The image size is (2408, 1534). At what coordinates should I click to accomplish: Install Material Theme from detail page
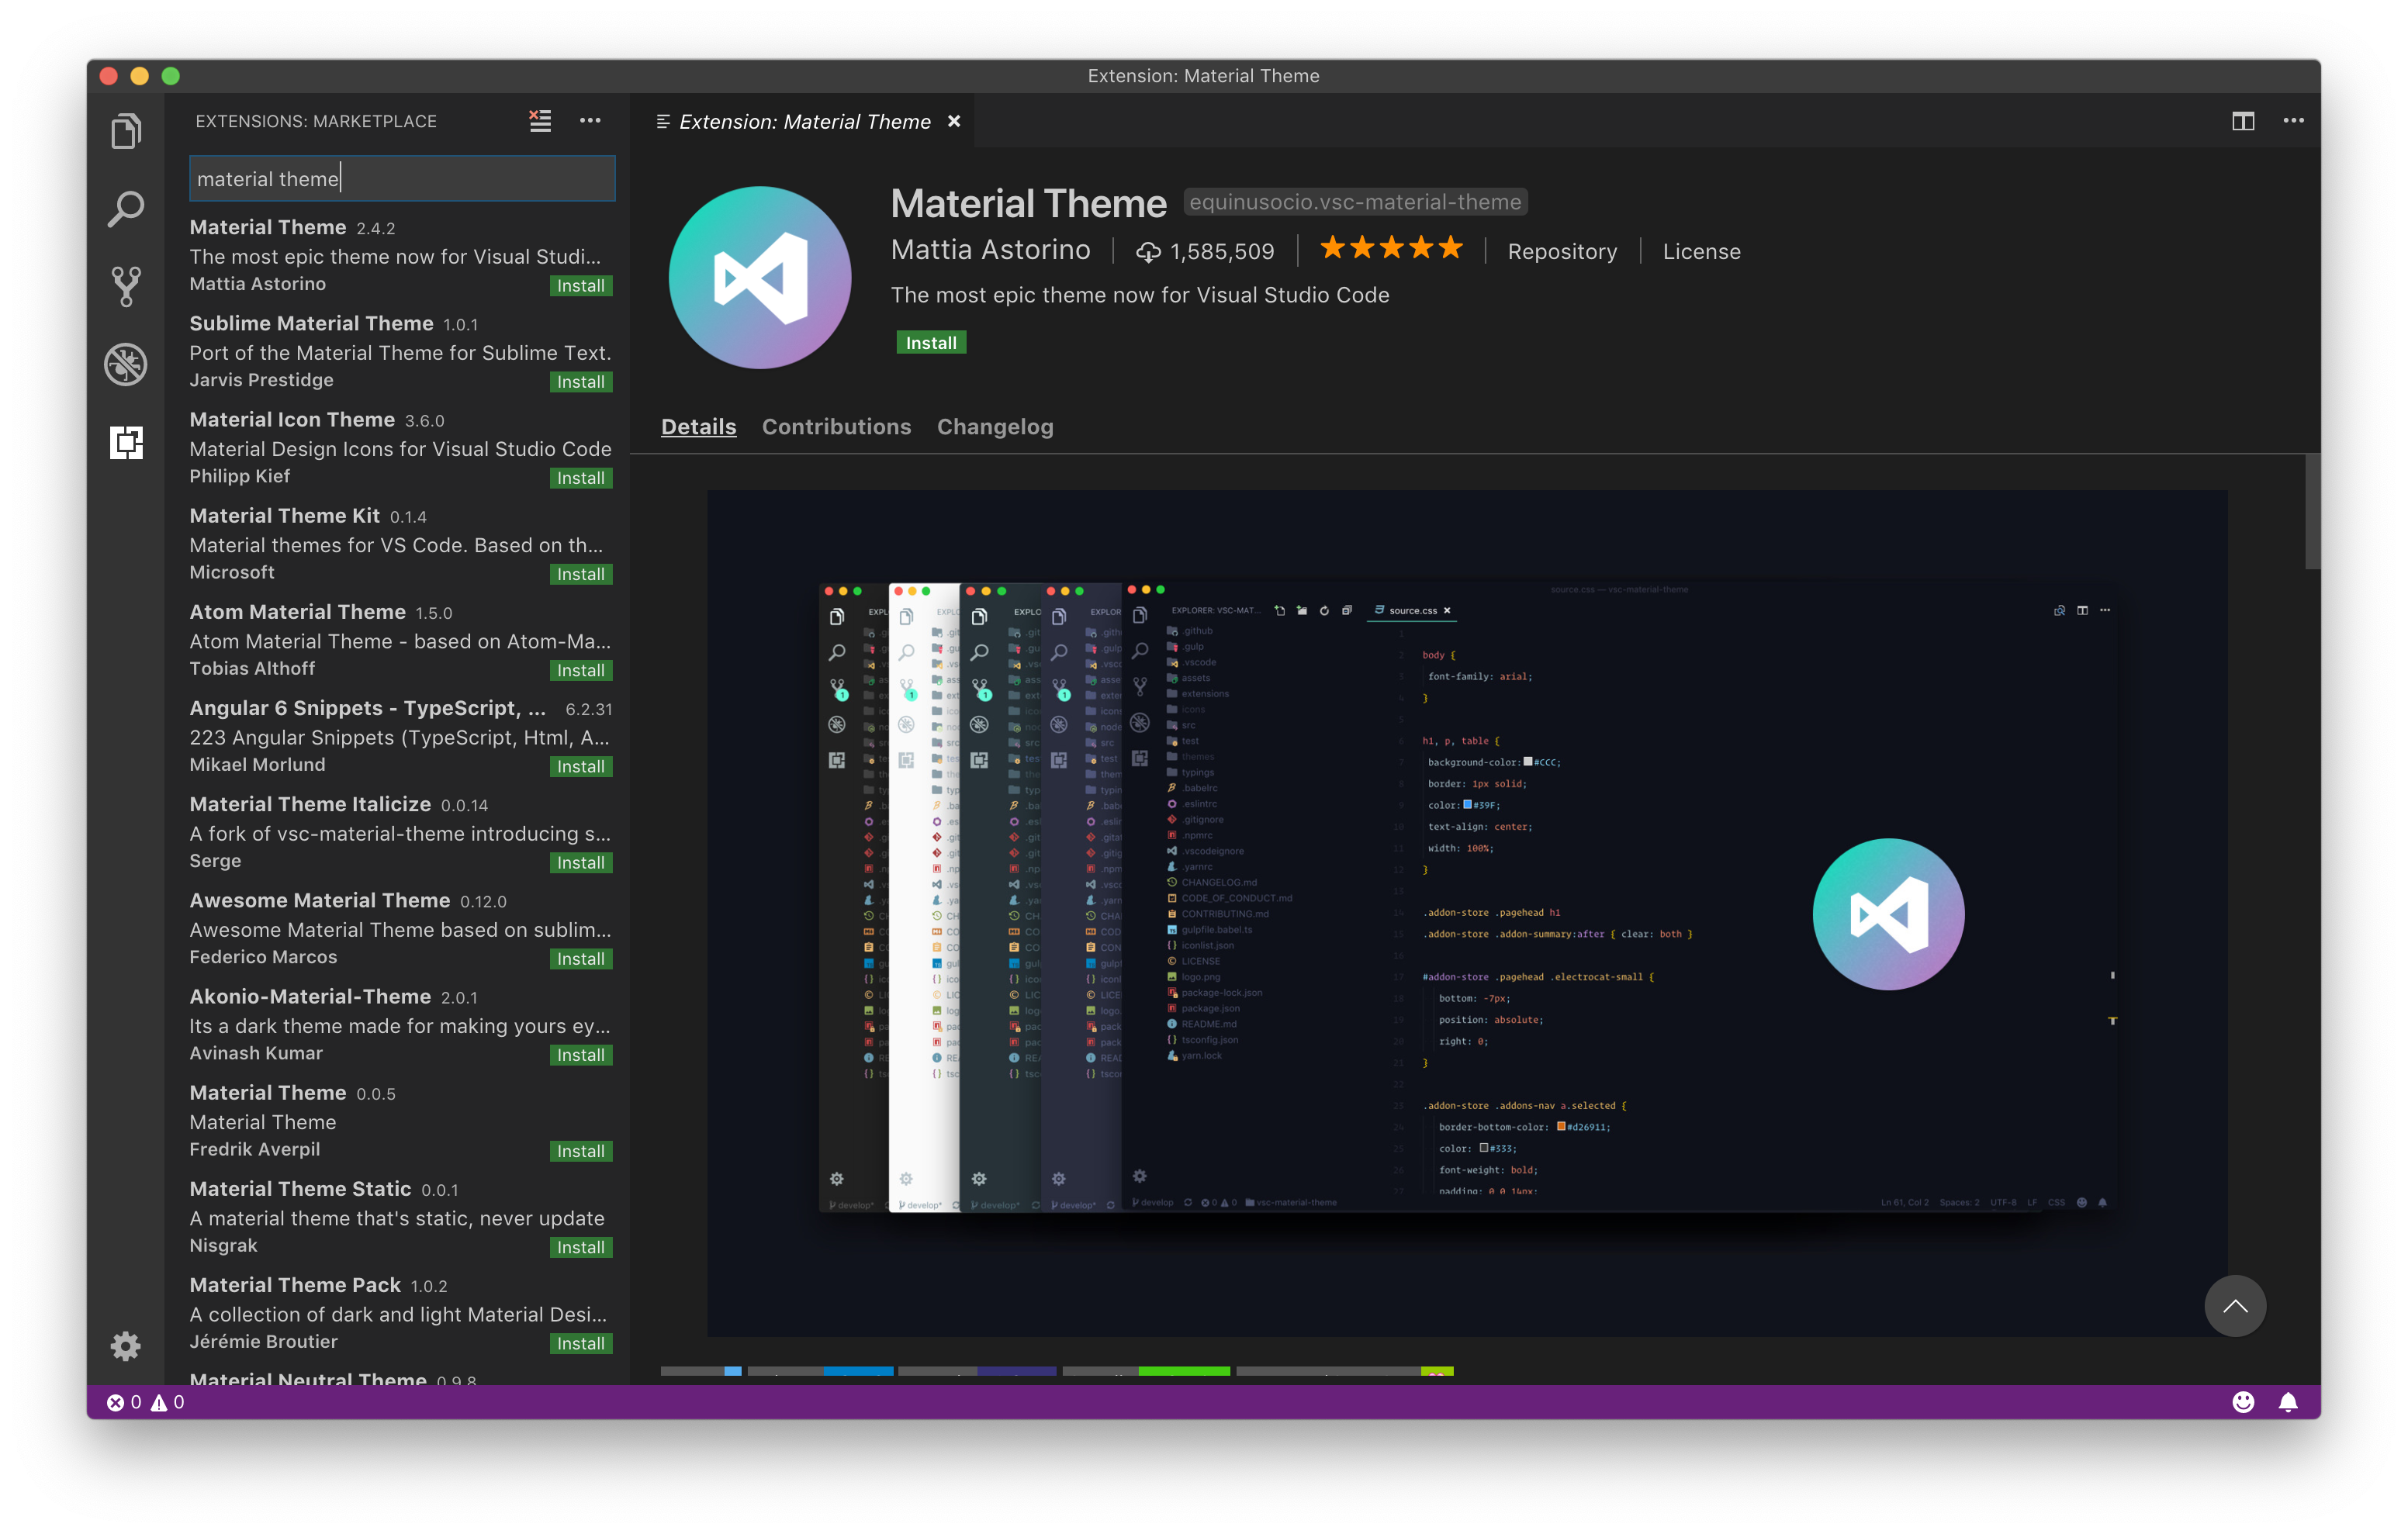point(930,343)
